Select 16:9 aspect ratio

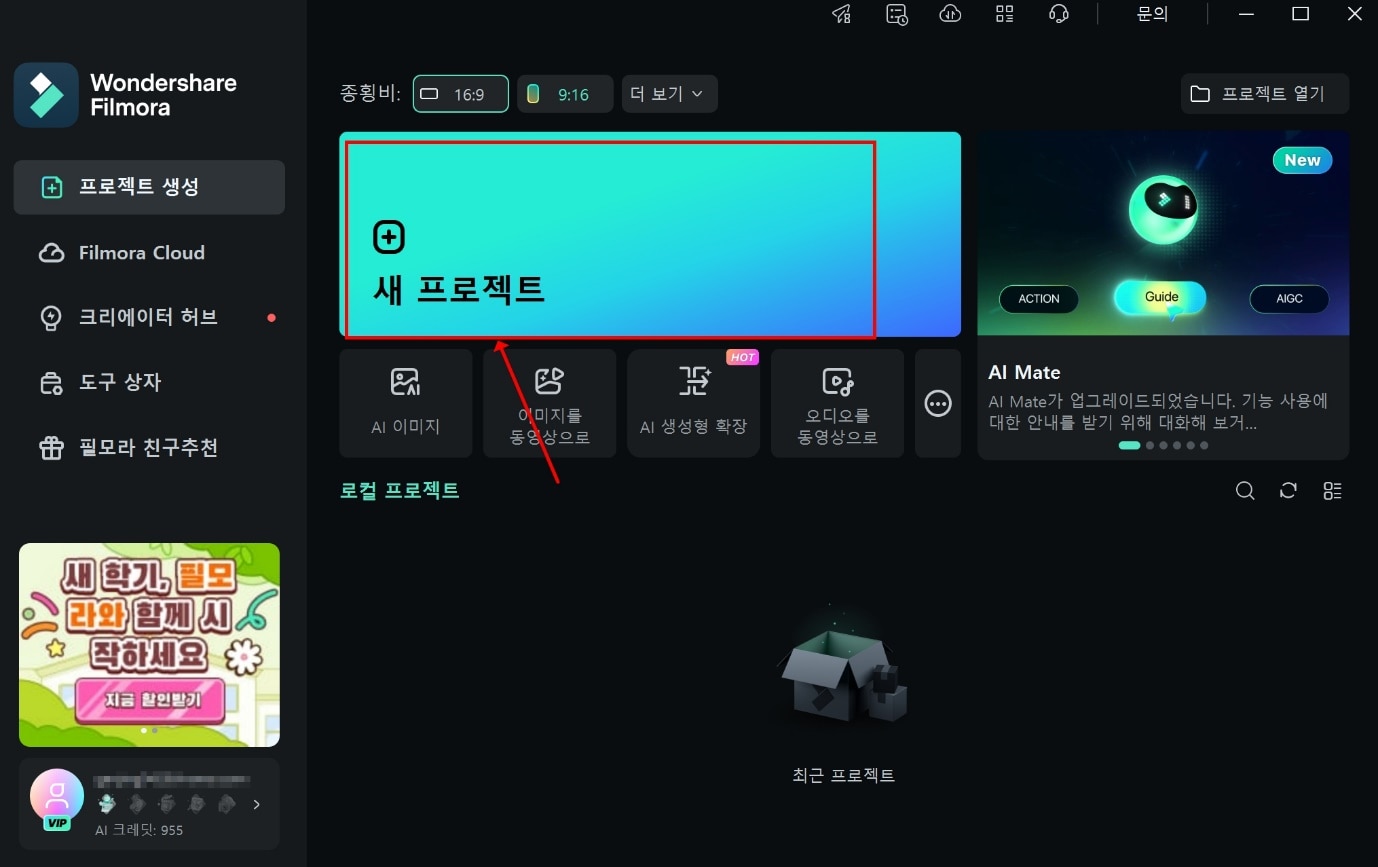[x=461, y=94]
